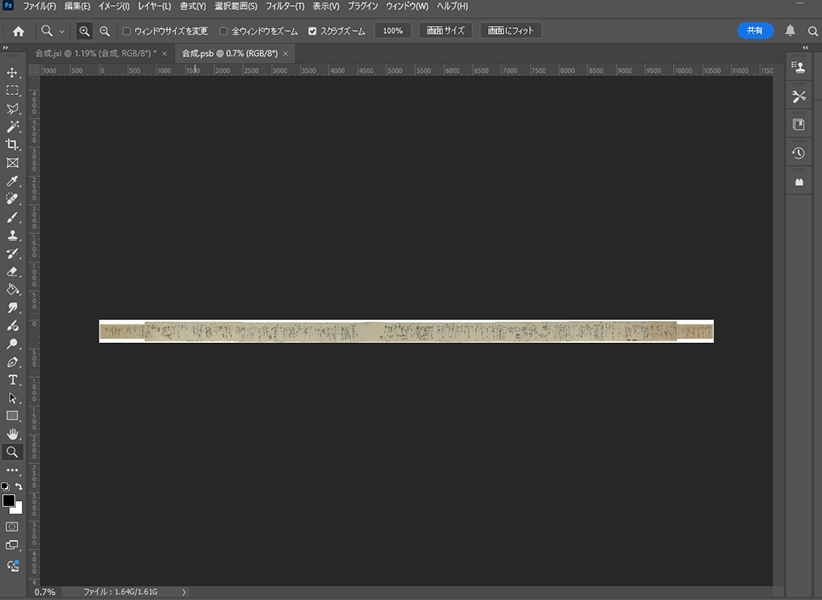
Task: Select the Magic Wand tool
Action: click(13, 127)
